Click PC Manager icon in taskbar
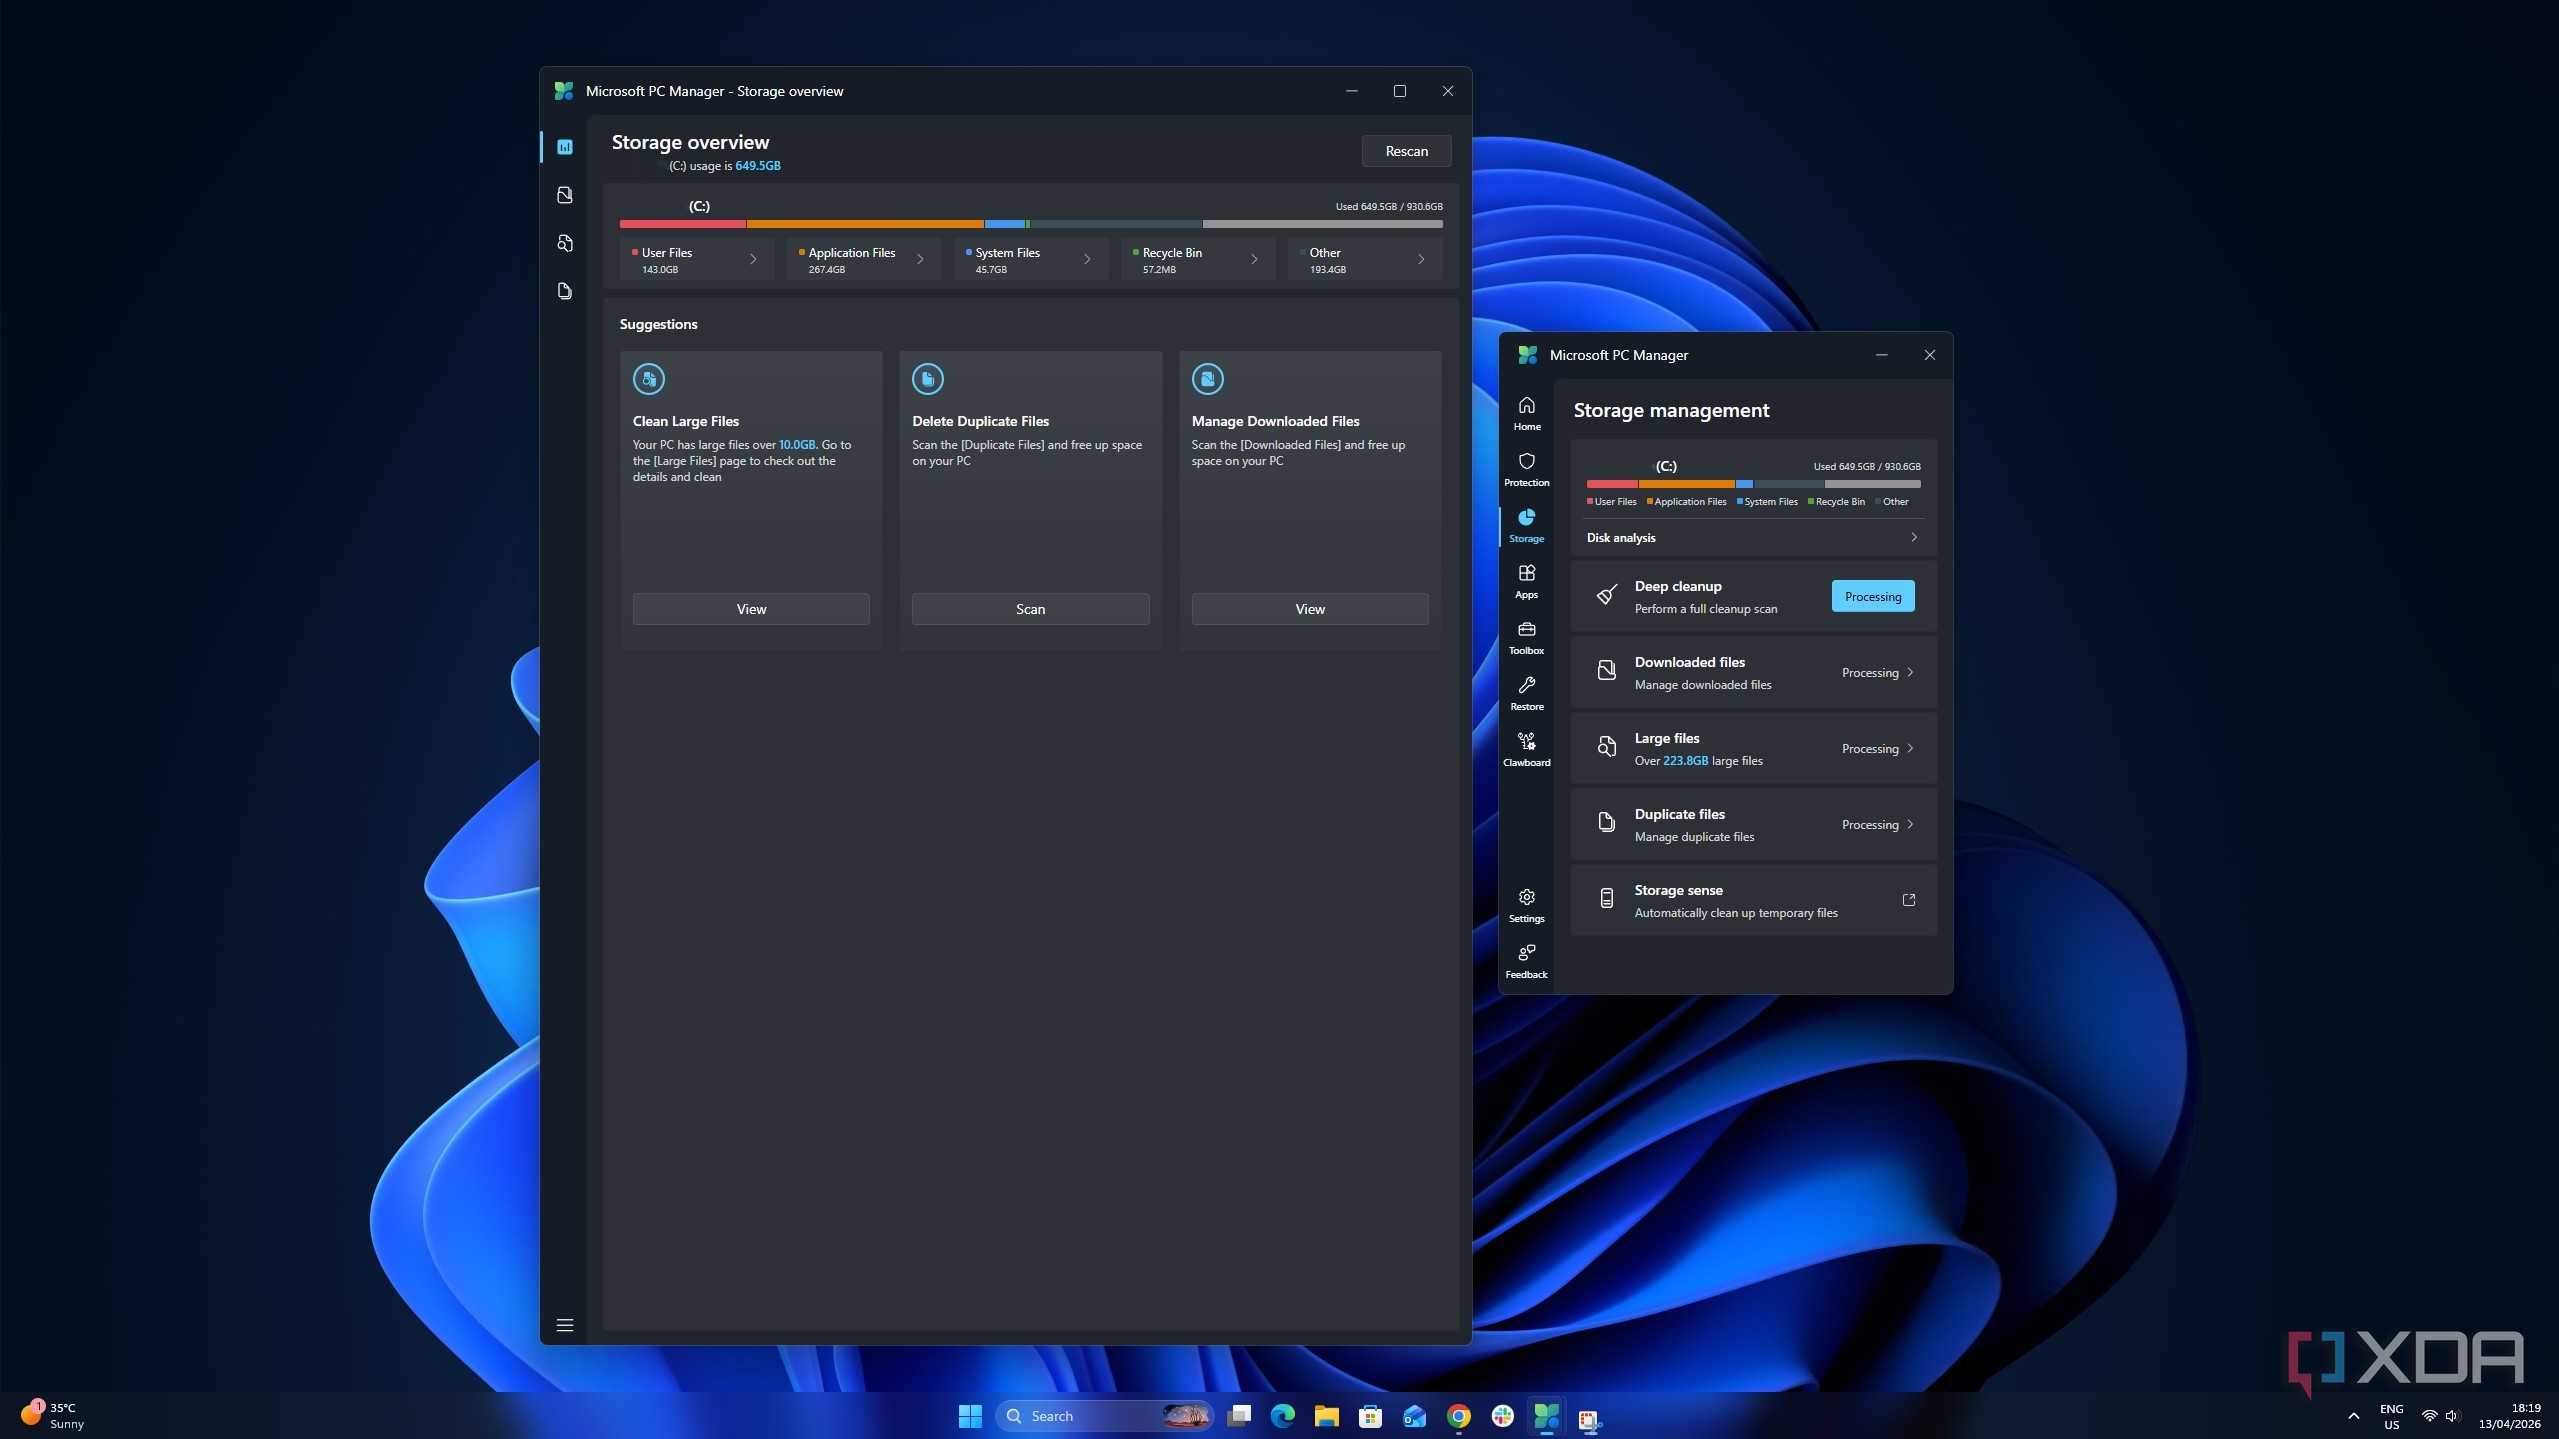This screenshot has width=2559, height=1439. point(1547,1416)
